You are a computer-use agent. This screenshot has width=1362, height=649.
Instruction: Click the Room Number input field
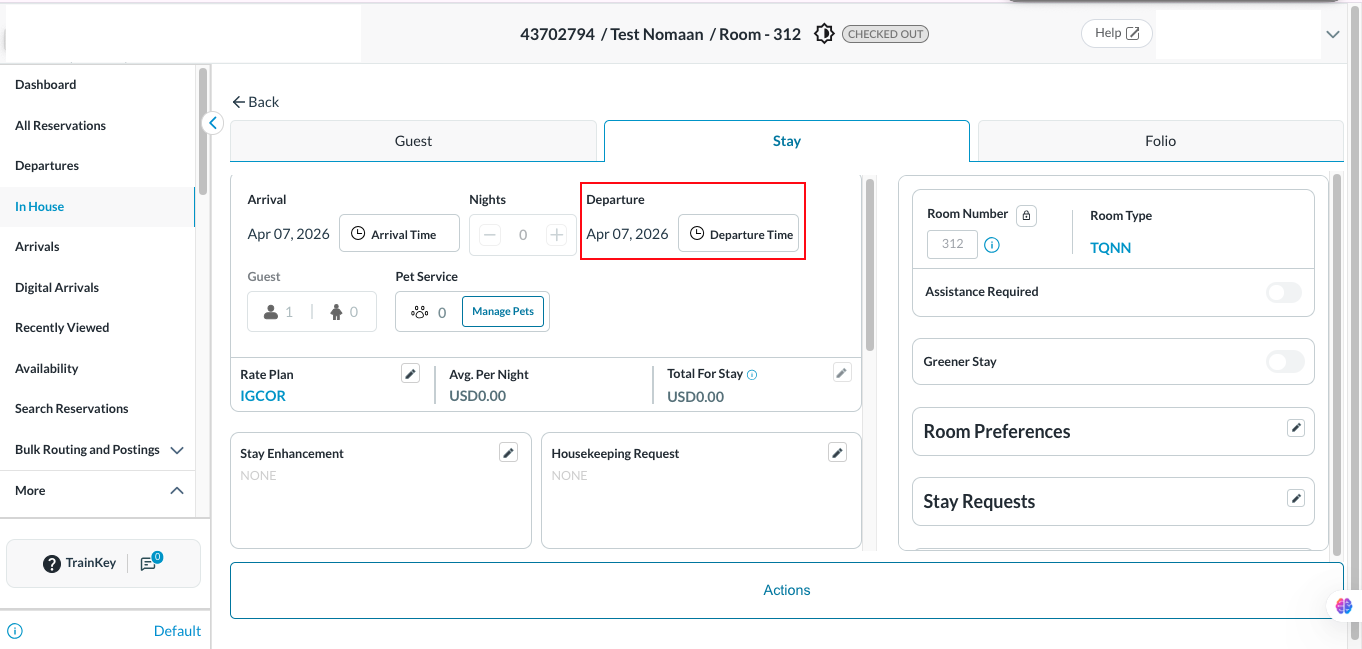(x=952, y=244)
